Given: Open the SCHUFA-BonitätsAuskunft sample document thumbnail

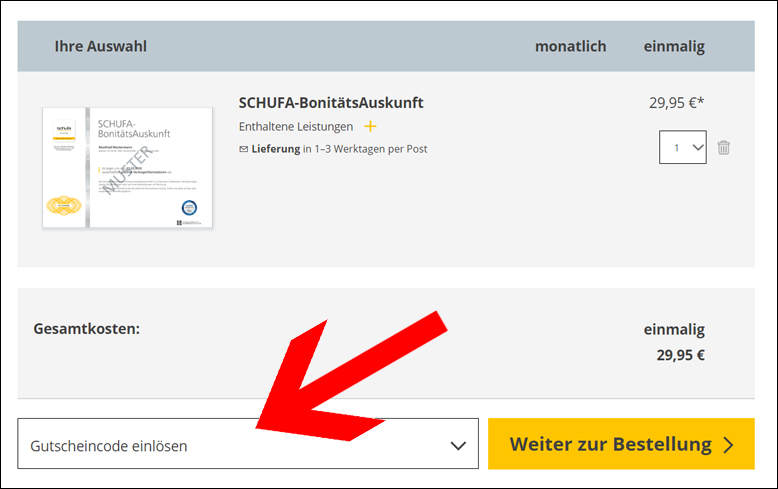Looking at the screenshot, I should point(128,168).
